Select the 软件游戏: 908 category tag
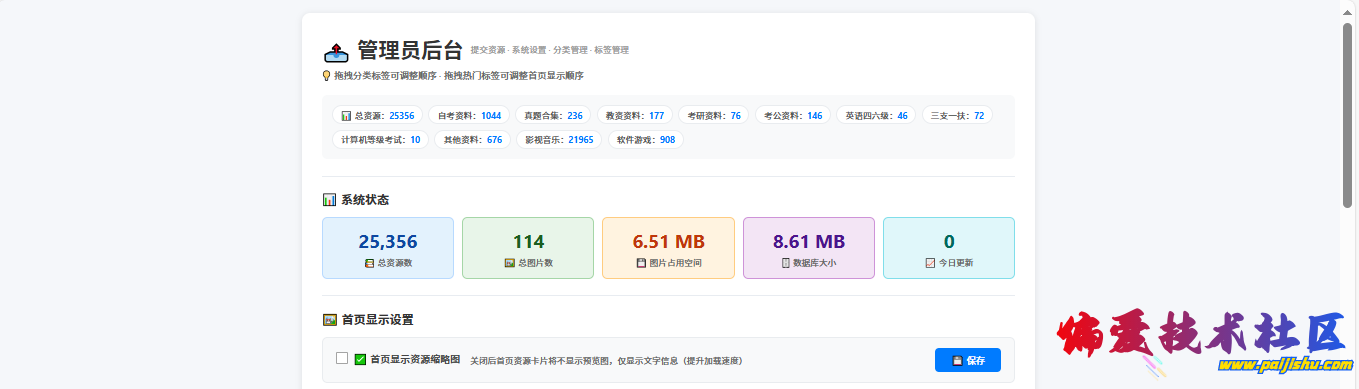 (x=646, y=140)
